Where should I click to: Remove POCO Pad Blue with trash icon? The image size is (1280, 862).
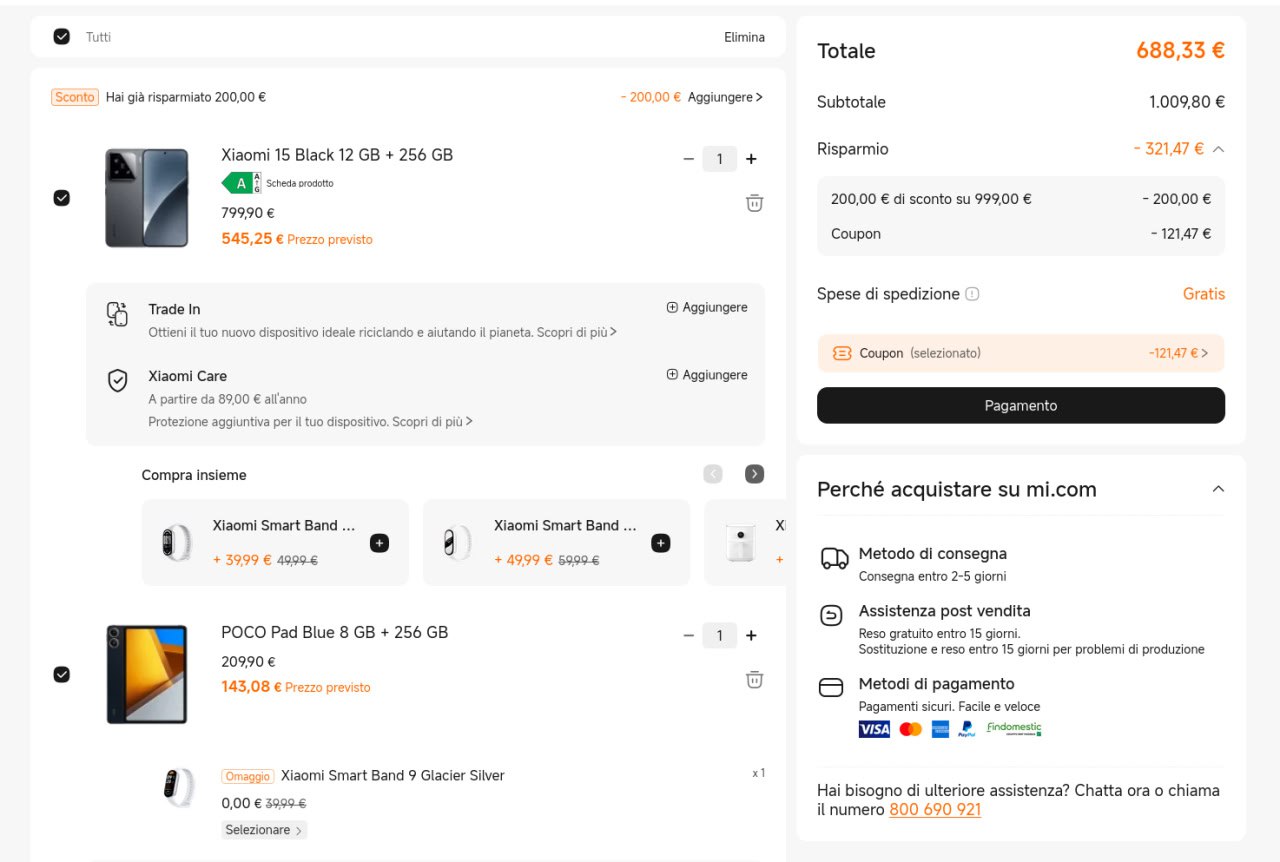pos(754,680)
